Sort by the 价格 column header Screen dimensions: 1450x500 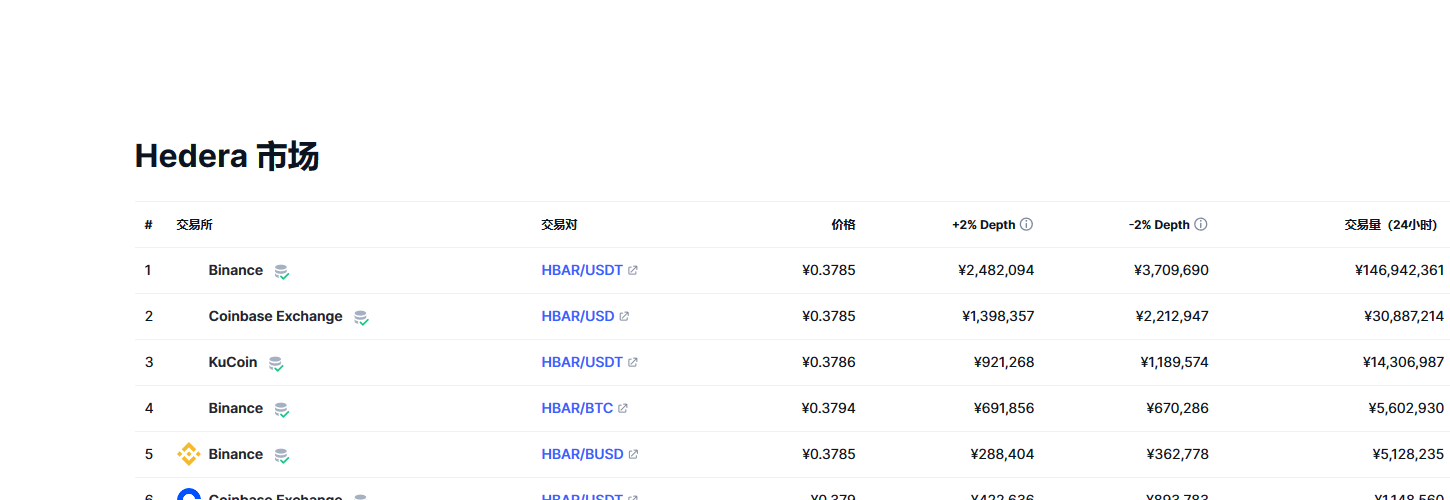tap(843, 225)
